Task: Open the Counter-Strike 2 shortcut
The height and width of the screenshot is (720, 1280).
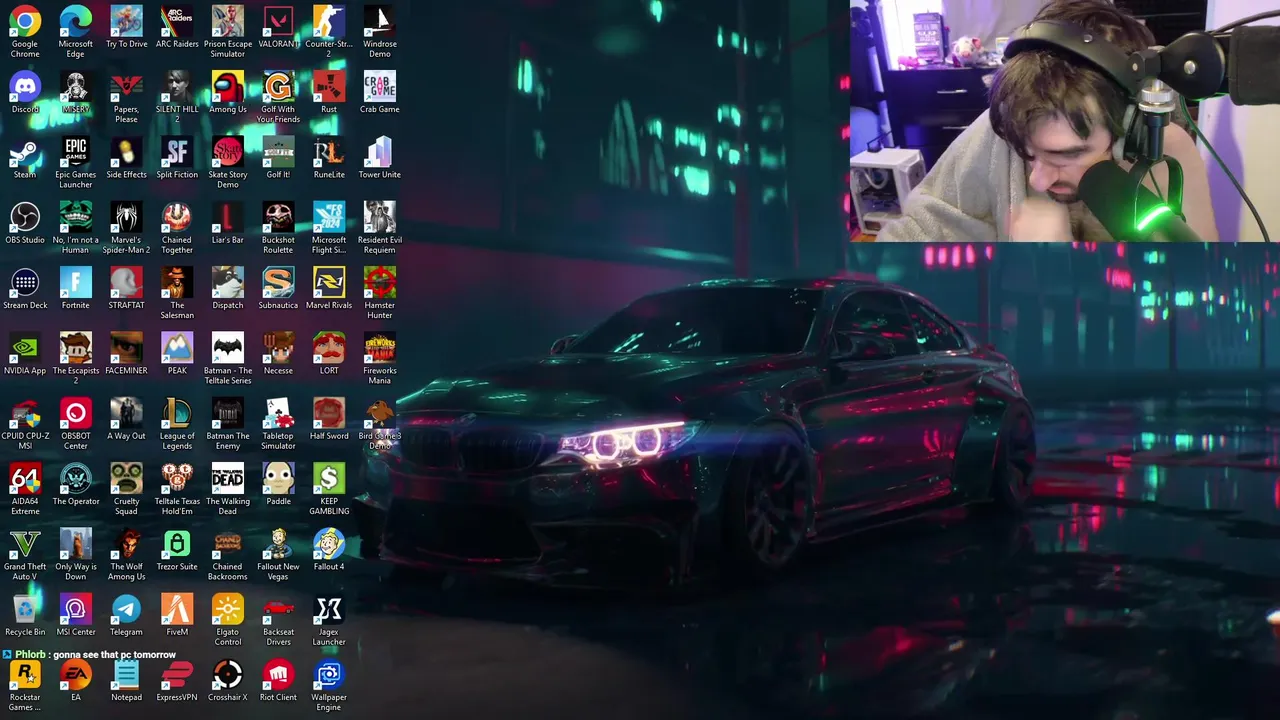Action: [x=329, y=21]
